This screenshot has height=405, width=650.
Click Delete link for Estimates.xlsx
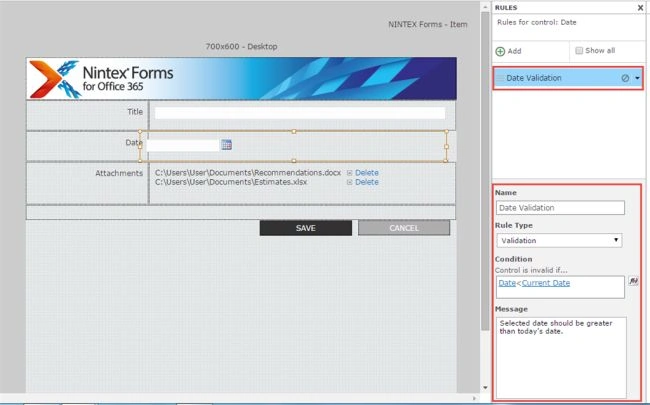pyautogui.click(x=367, y=182)
